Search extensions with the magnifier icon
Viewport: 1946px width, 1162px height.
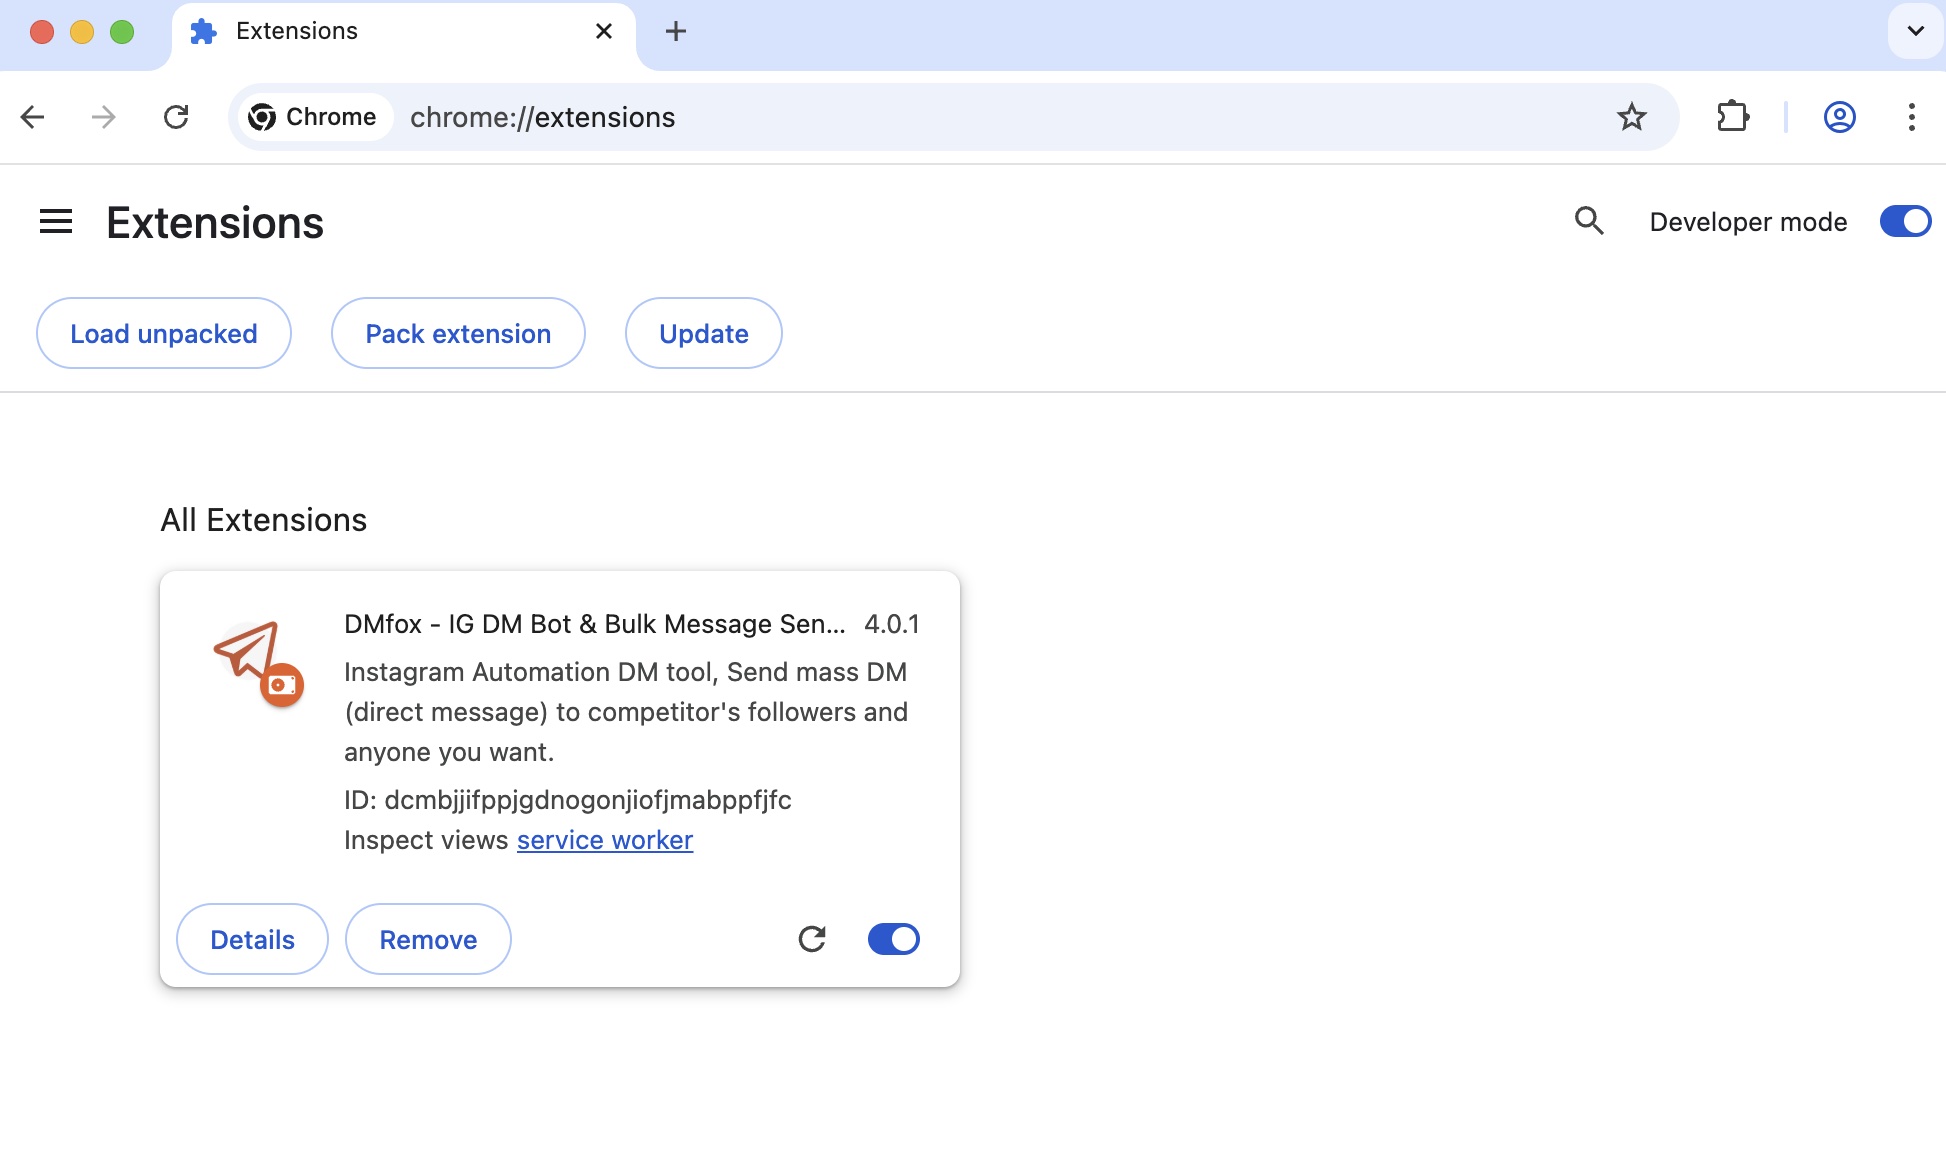pyautogui.click(x=1589, y=221)
